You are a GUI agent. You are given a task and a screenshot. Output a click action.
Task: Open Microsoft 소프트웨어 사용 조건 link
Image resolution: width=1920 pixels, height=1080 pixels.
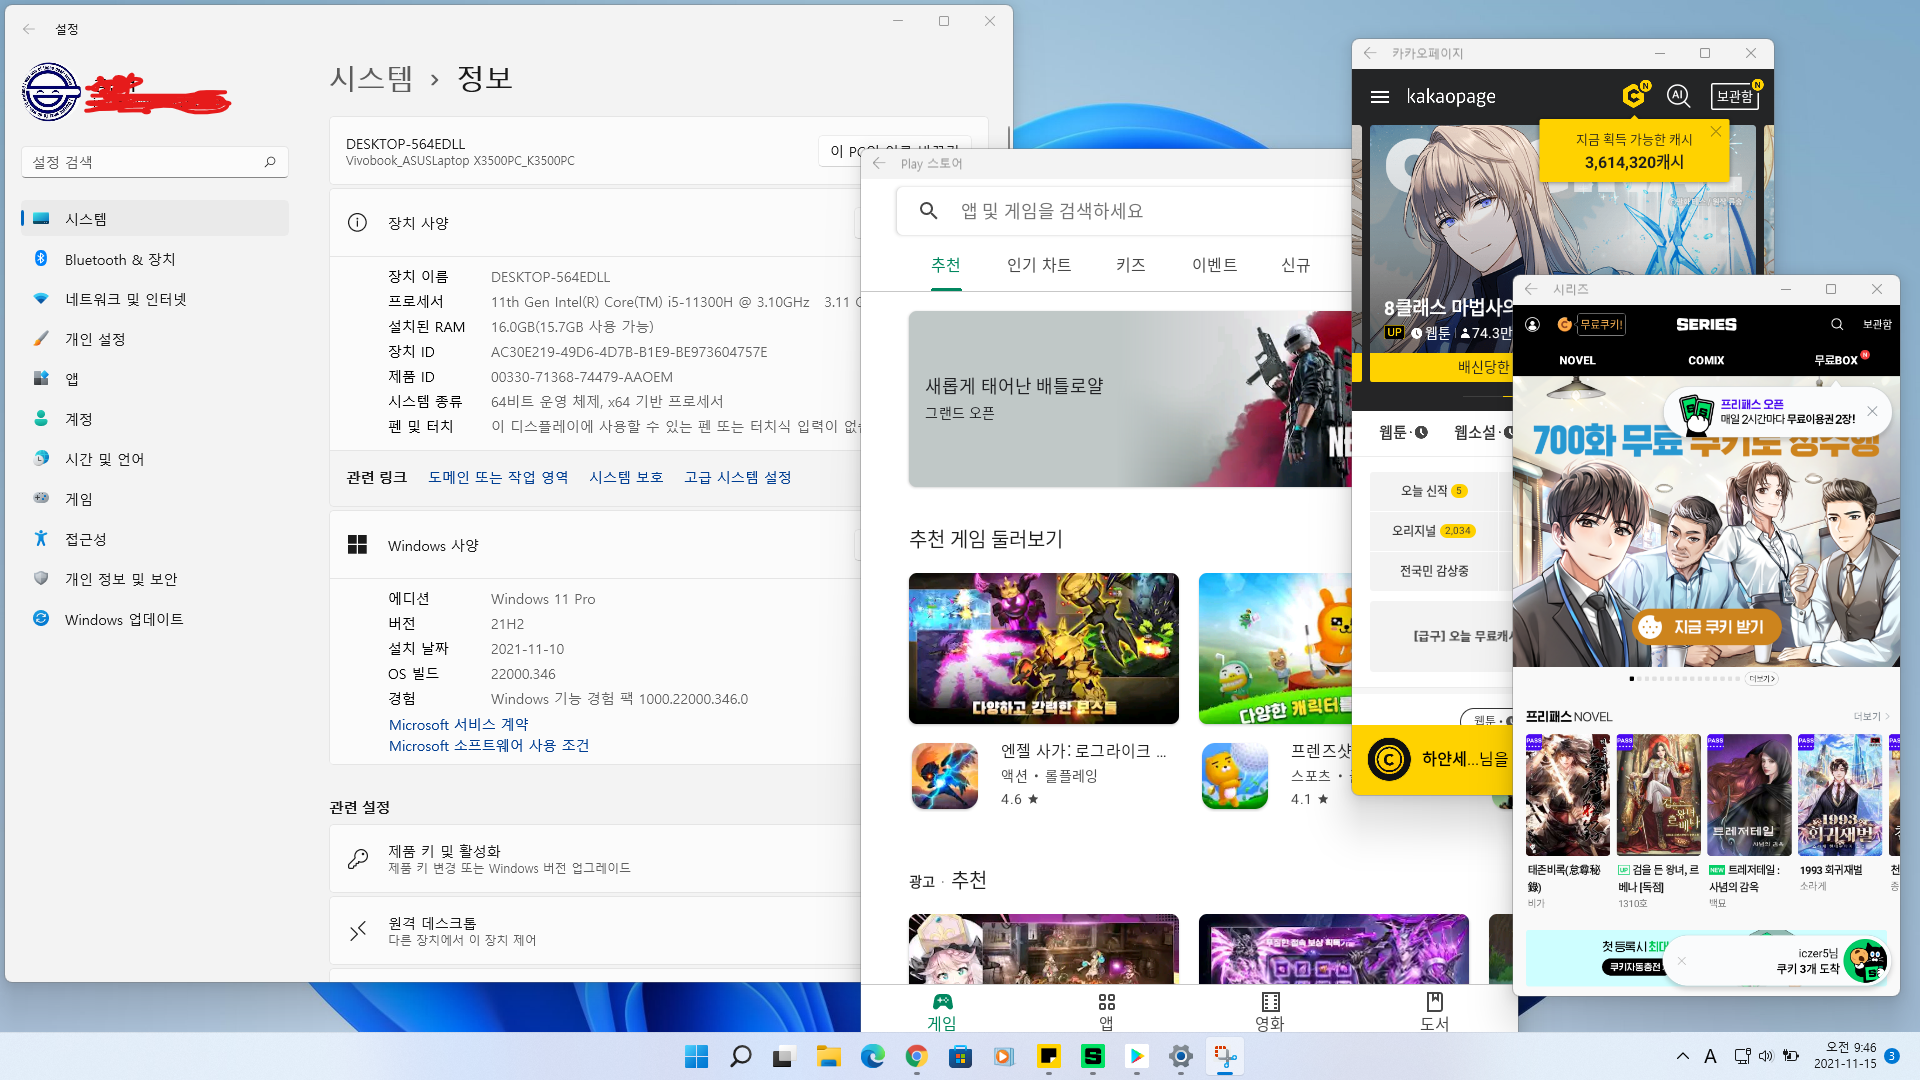[489, 746]
